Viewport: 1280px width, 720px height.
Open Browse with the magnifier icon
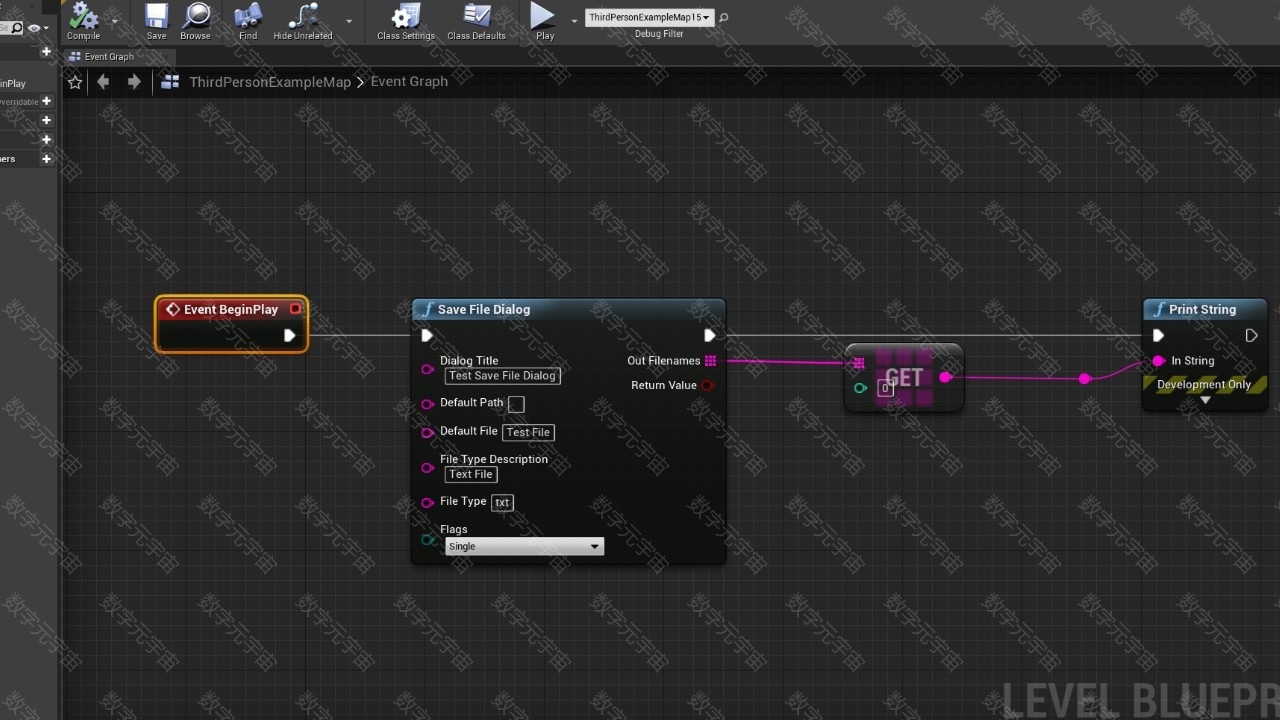tap(195, 18)
